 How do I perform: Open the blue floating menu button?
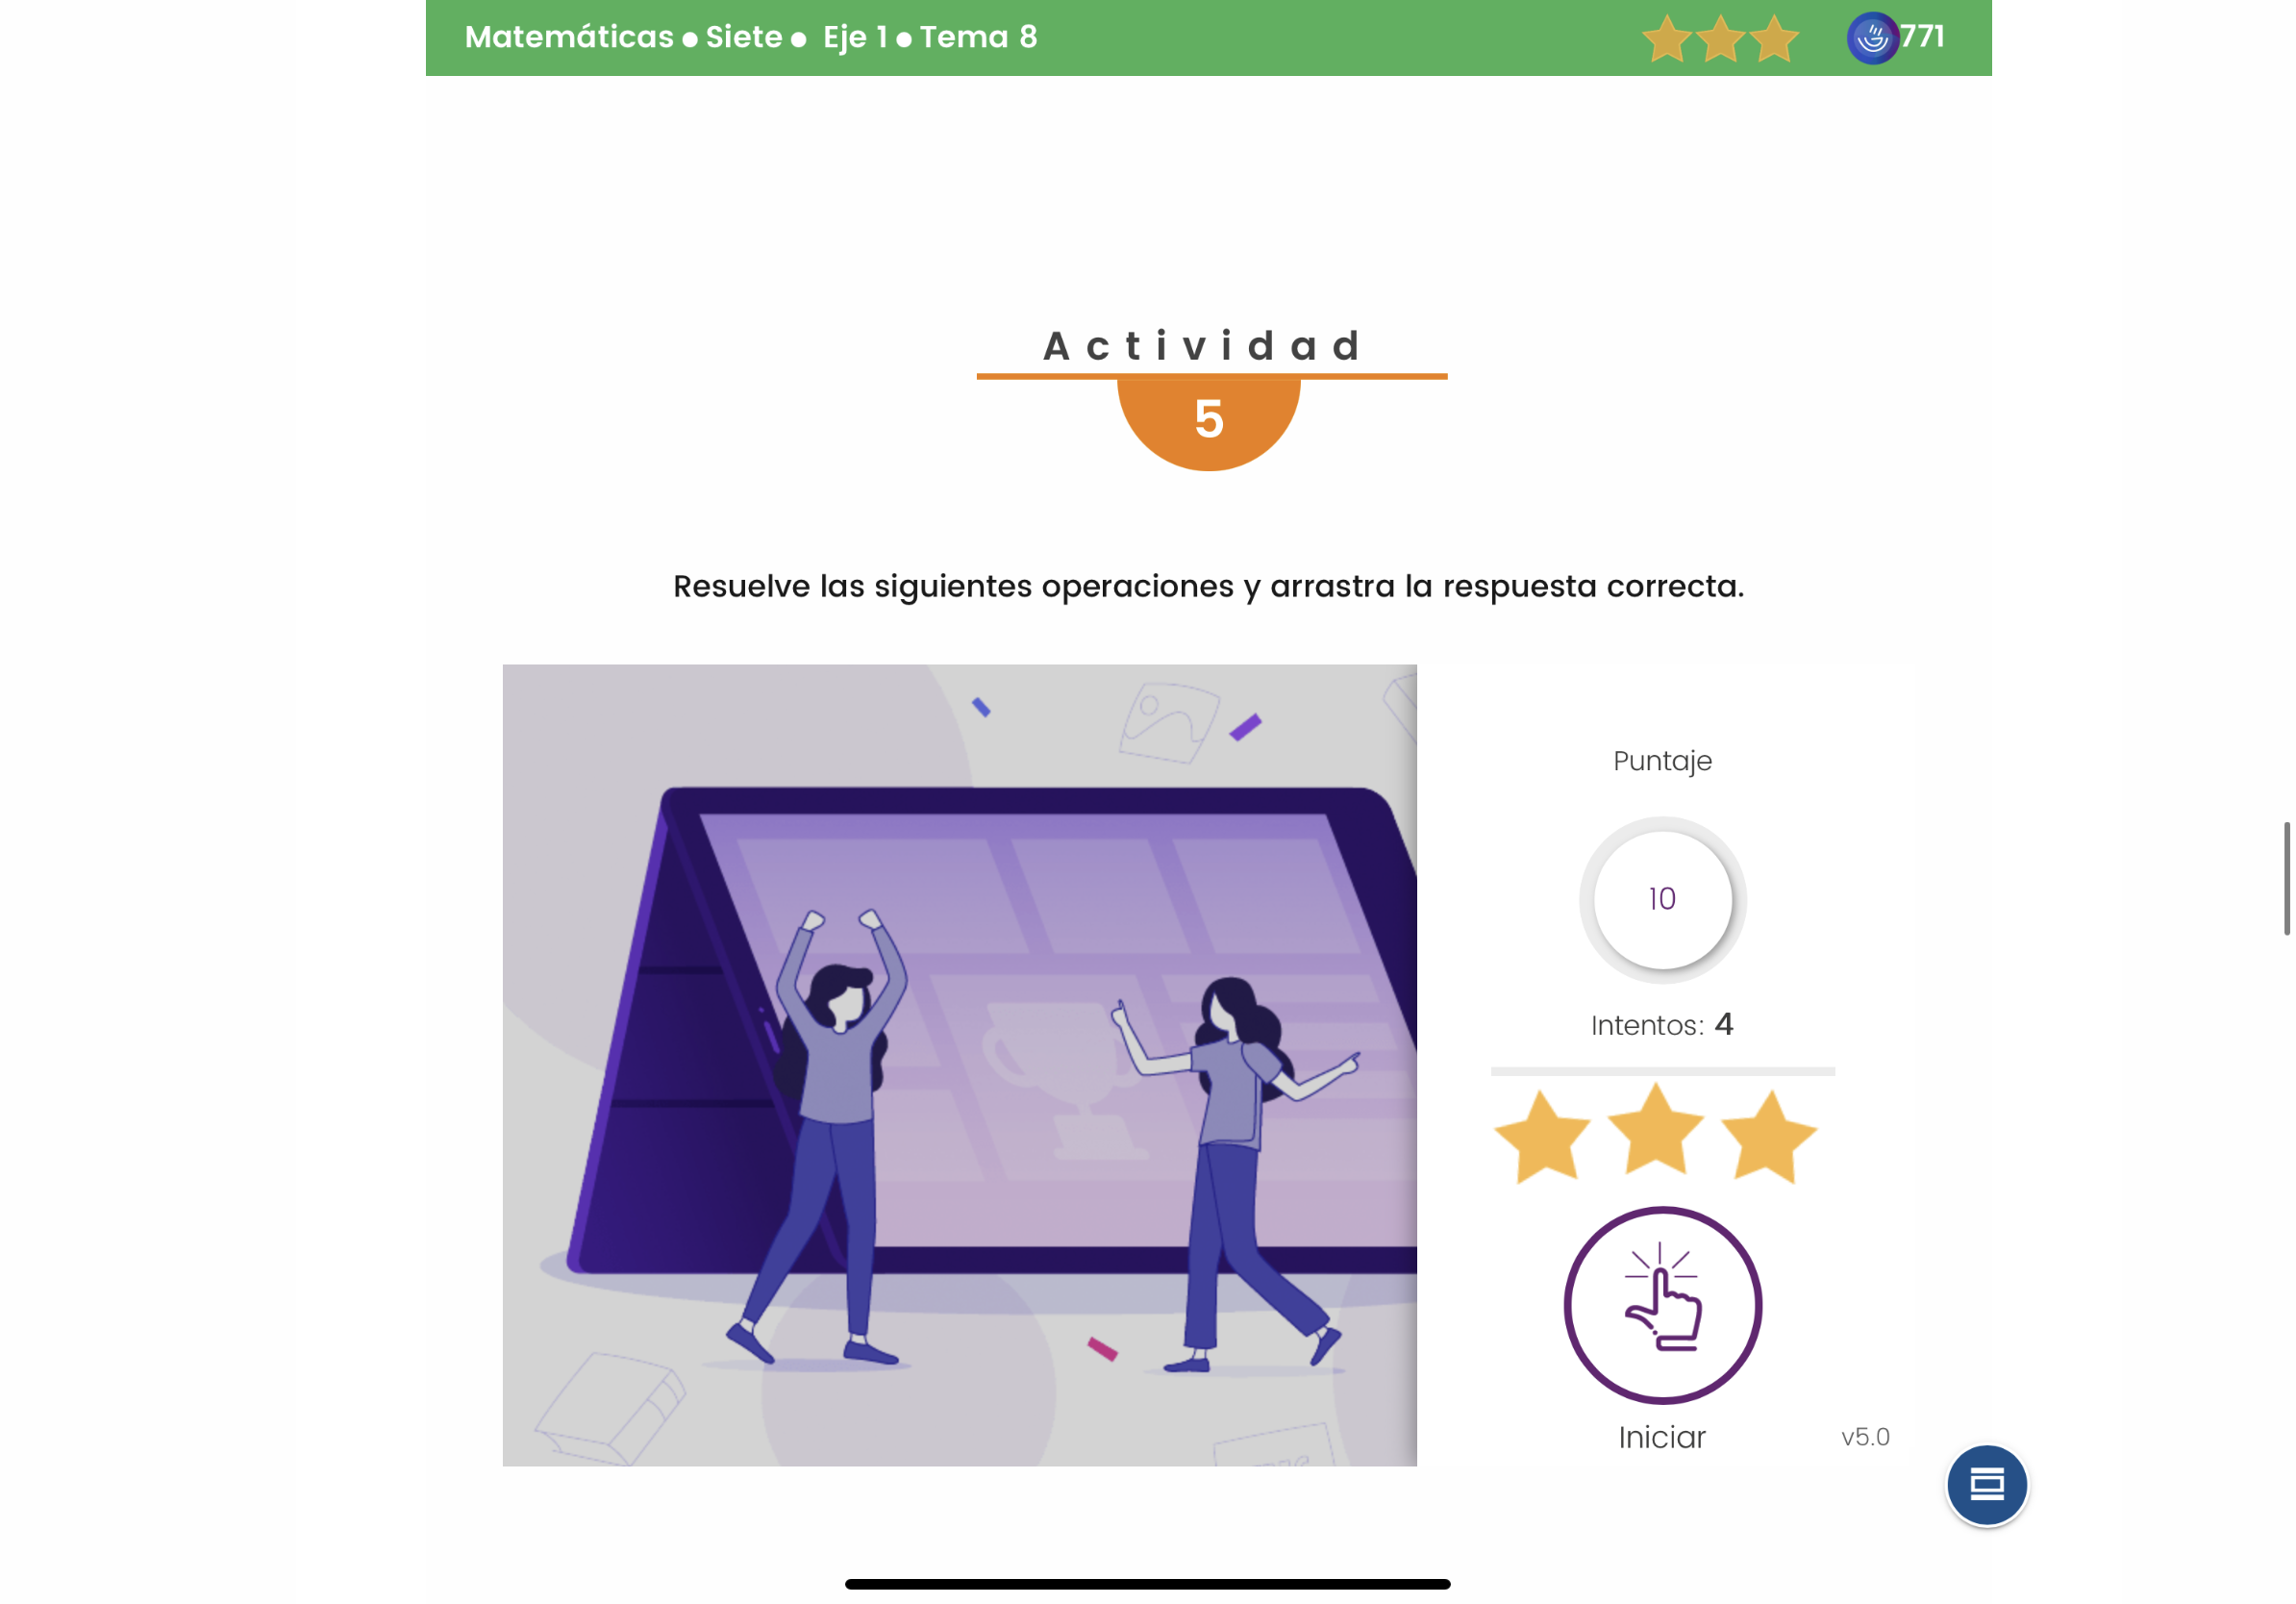coord(1986,1484)
